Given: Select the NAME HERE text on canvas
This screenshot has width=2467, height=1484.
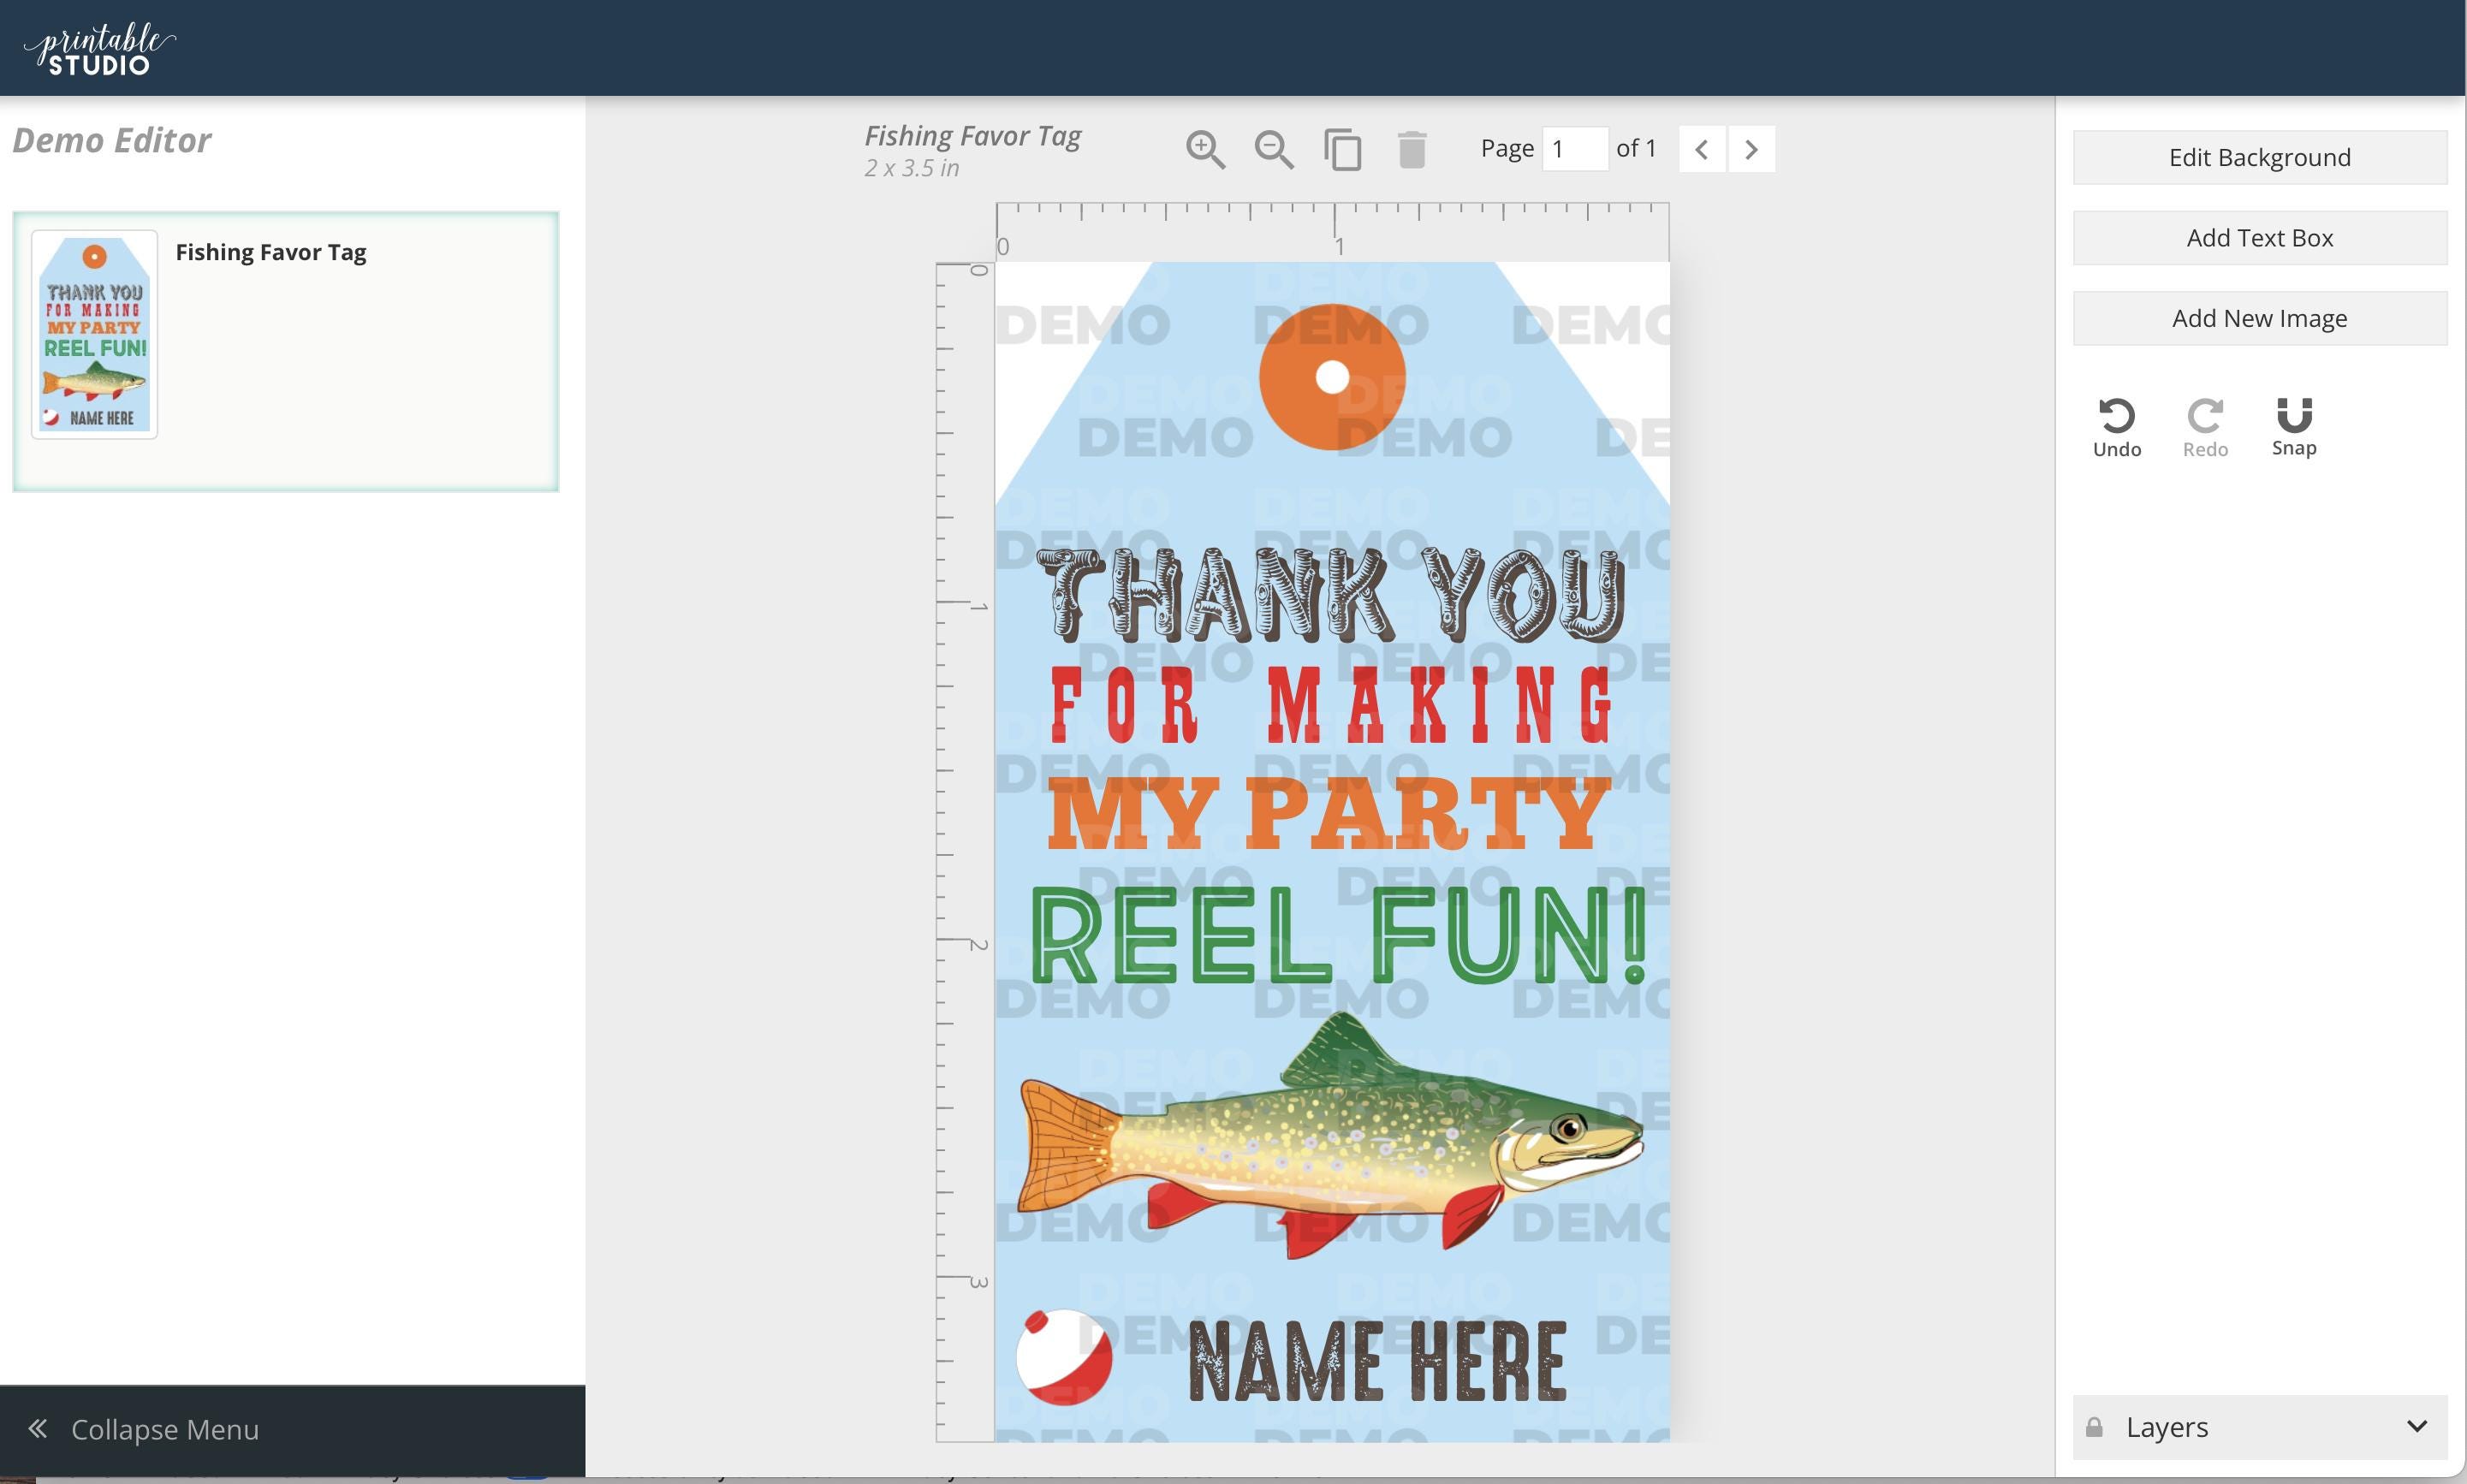Looking at the screenshot, I should (1377, 1361).
